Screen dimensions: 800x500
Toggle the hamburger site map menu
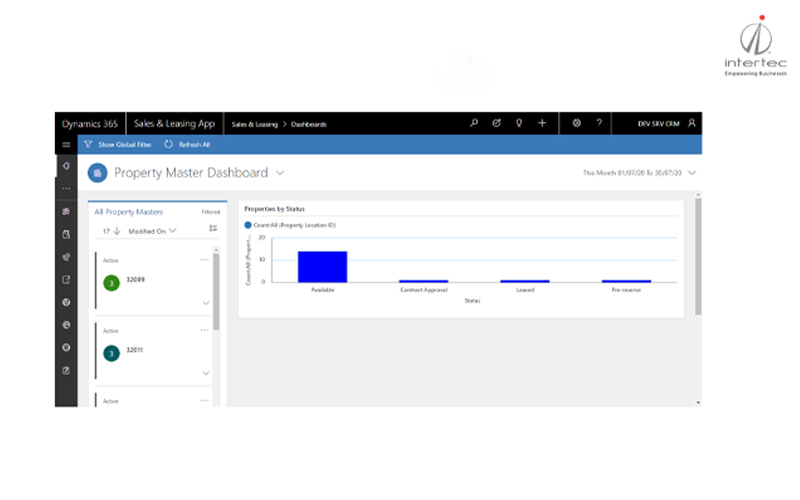pos(66,145)
